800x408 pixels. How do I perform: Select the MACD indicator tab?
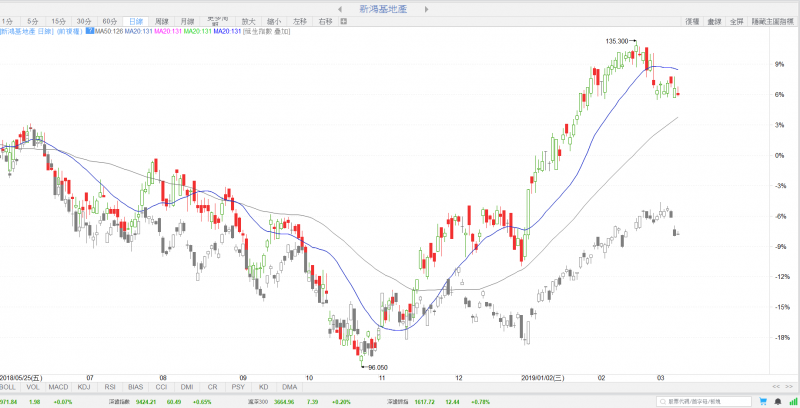(x=57, y=387)
